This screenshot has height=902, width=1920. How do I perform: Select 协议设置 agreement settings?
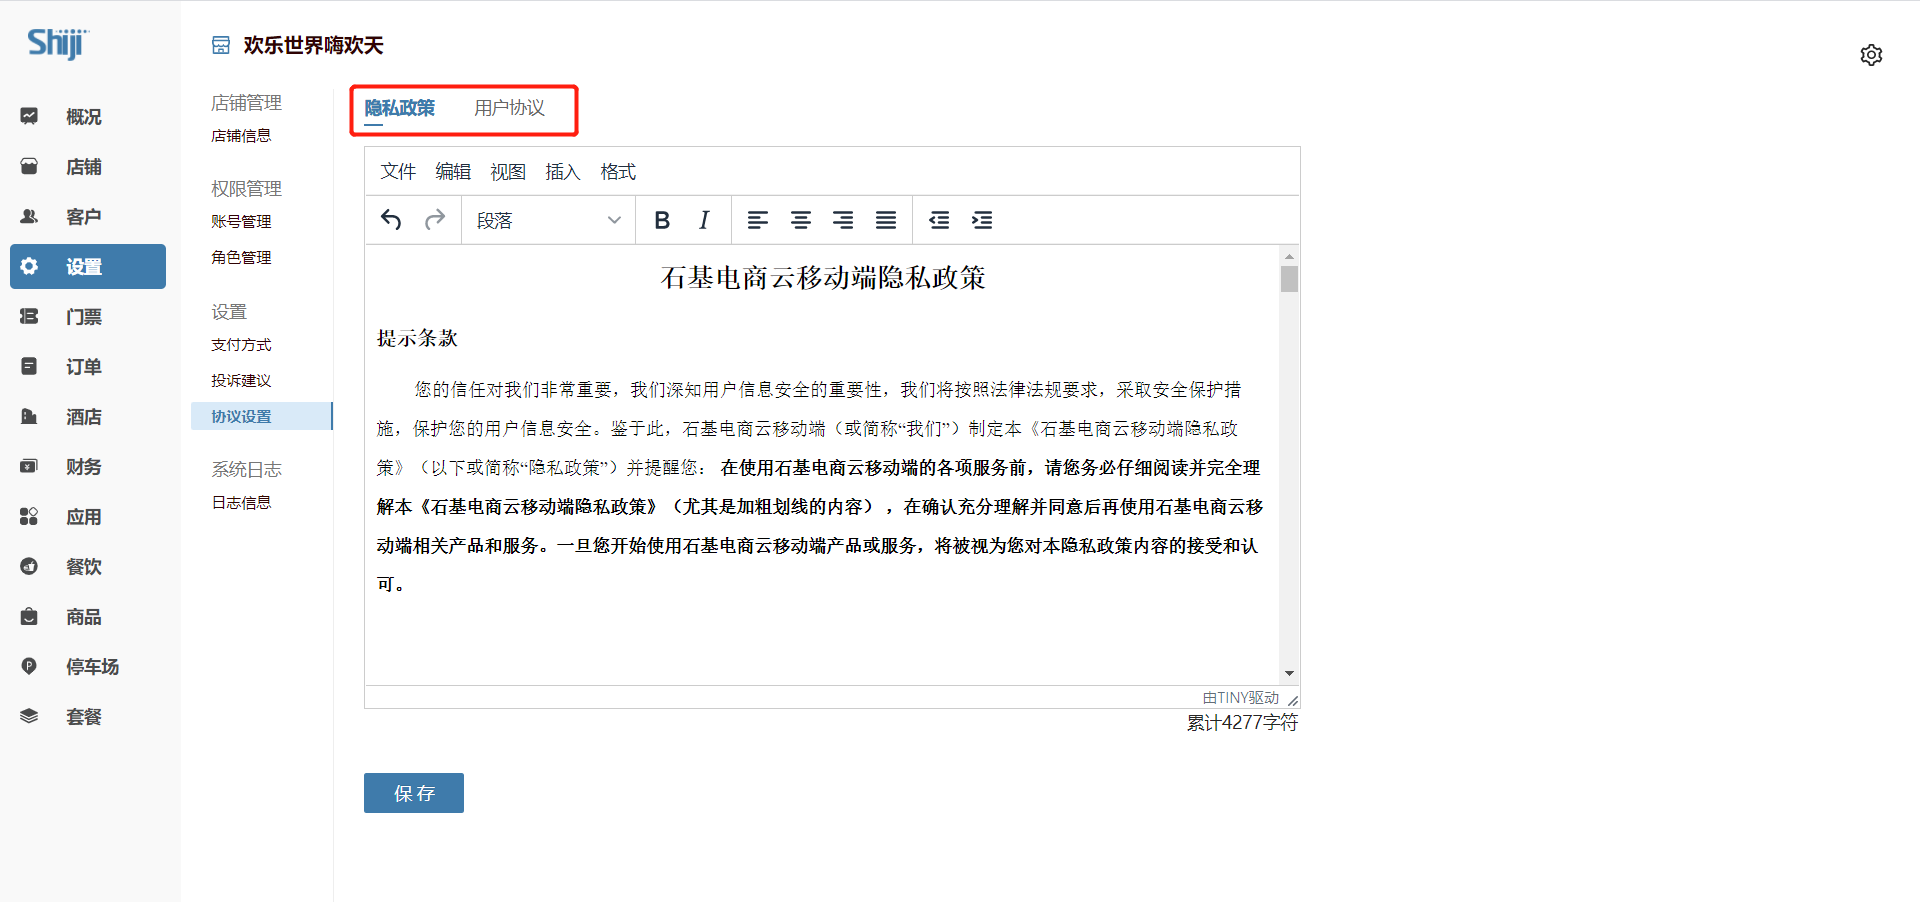(261, 416)
